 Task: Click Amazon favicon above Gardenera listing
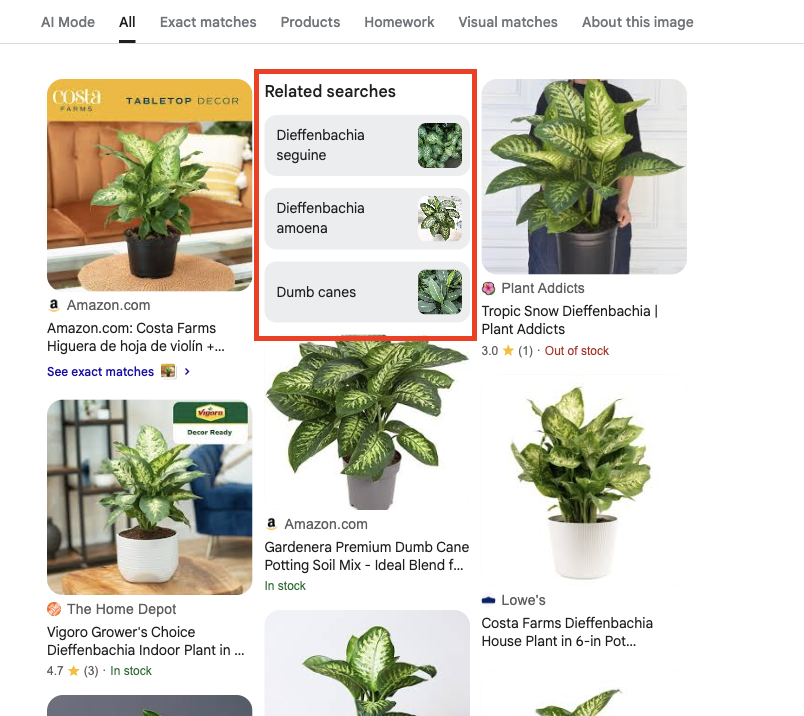tap(271, 524)
